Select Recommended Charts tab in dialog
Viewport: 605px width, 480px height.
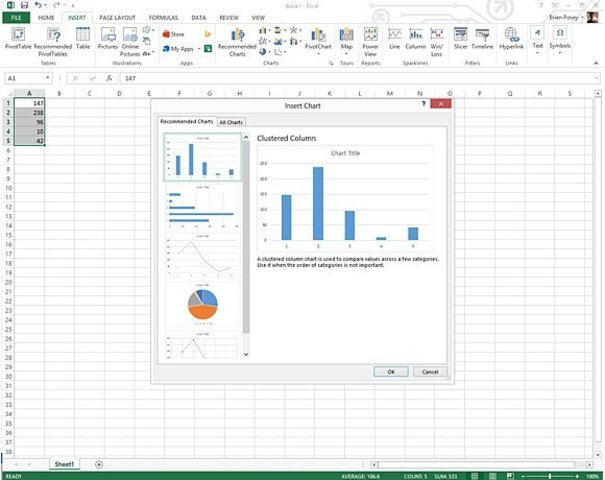[187, 122]
